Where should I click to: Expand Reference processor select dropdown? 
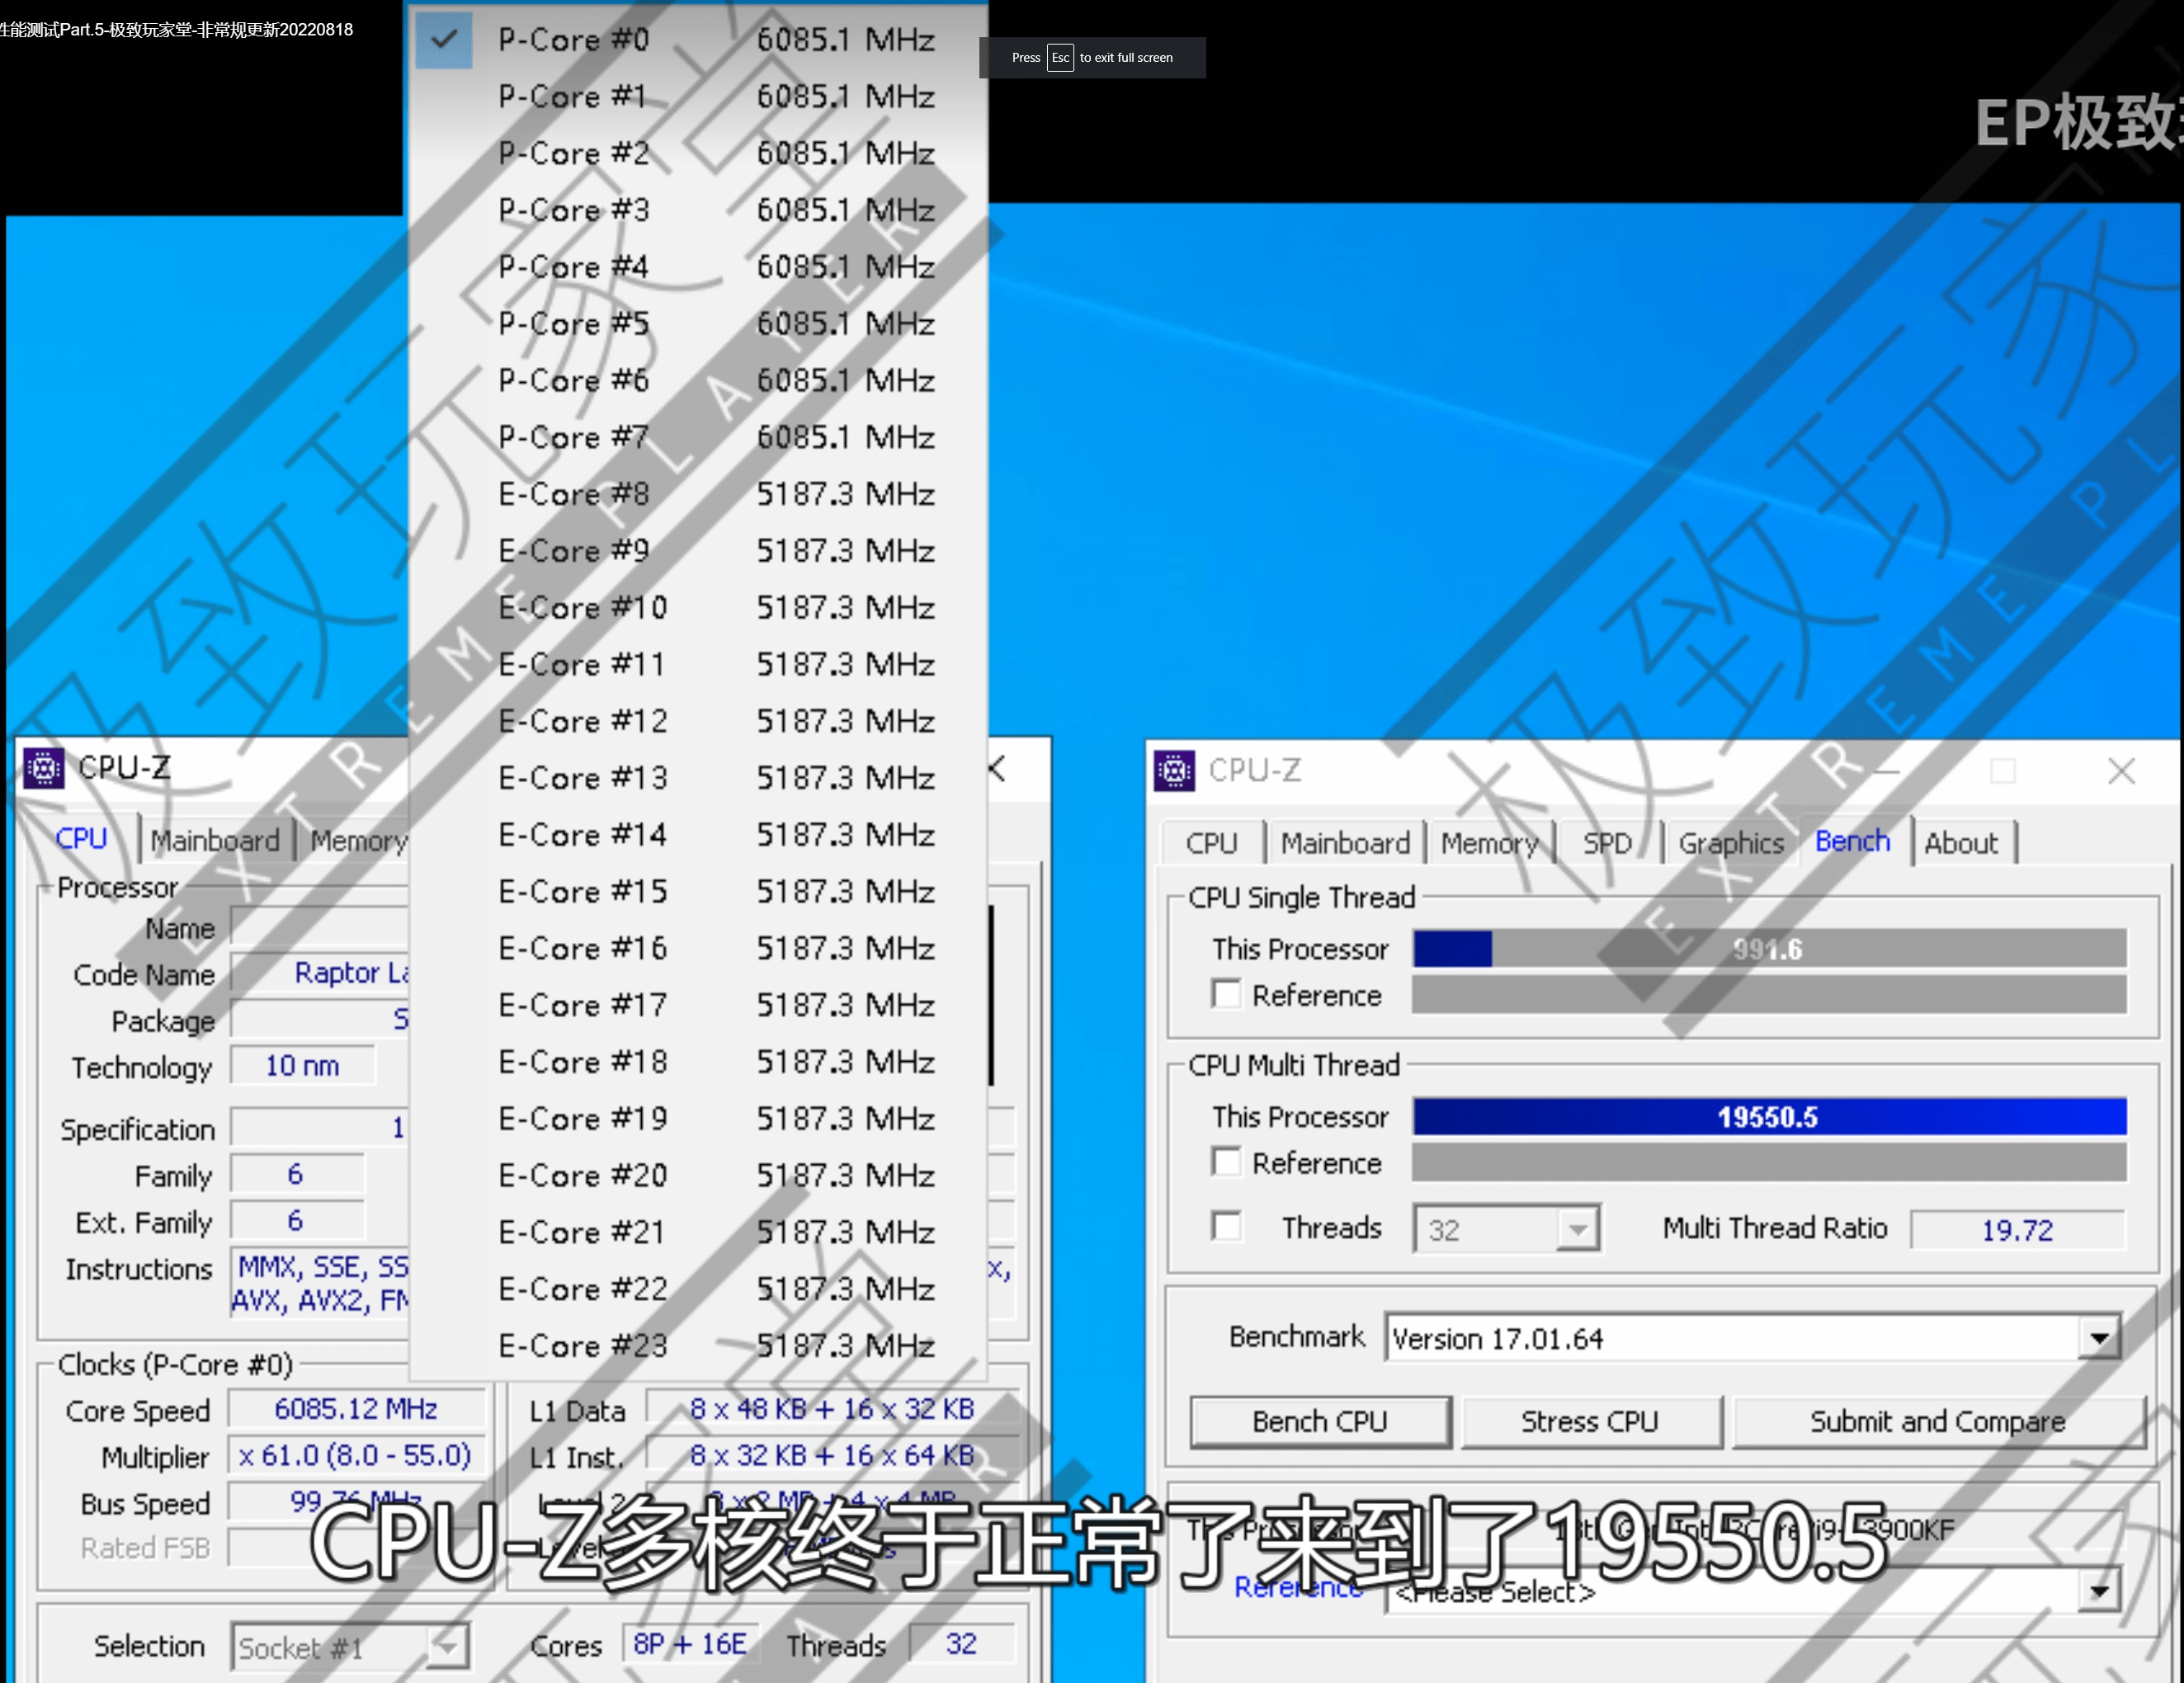point(2098,1591)
